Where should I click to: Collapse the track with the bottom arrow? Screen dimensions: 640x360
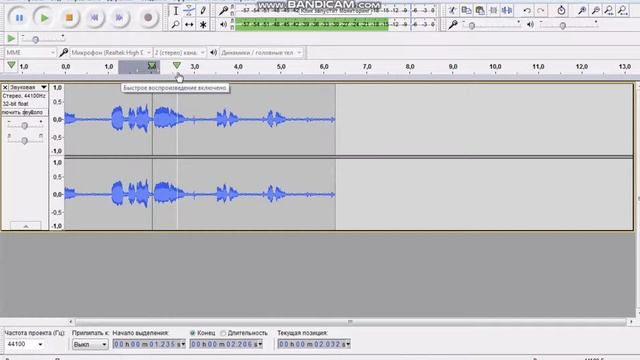(x=25, y=226)
